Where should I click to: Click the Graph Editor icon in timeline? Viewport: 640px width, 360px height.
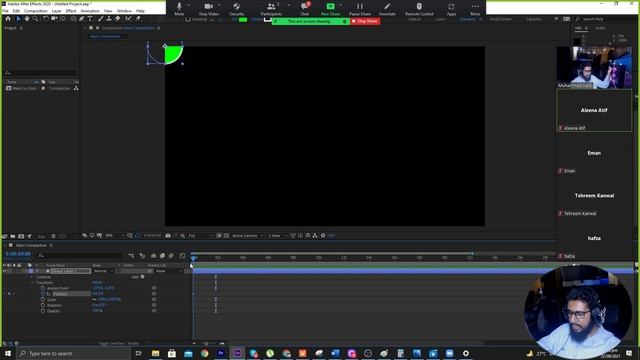[182, 256]
